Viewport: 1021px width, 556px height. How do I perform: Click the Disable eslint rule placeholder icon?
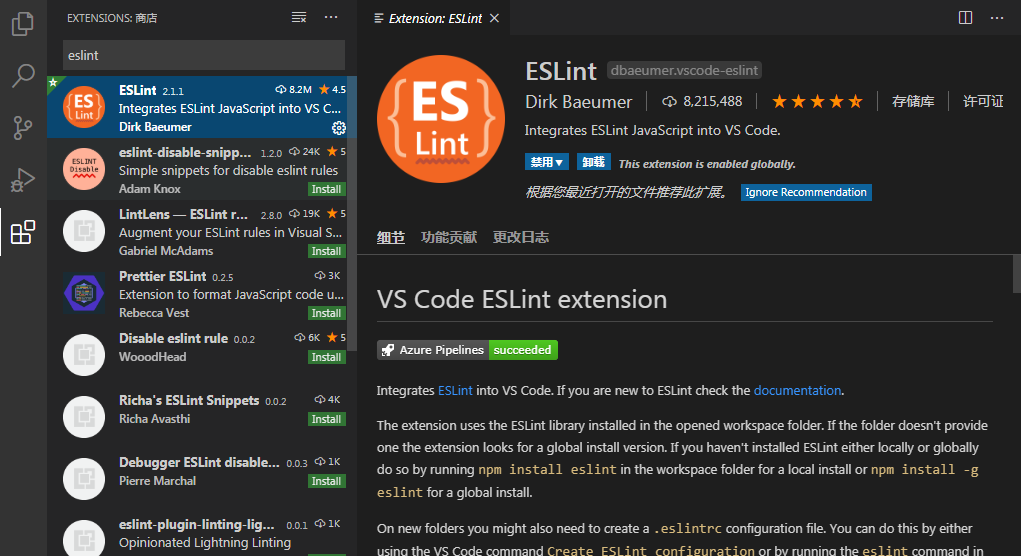pos(84,355)
